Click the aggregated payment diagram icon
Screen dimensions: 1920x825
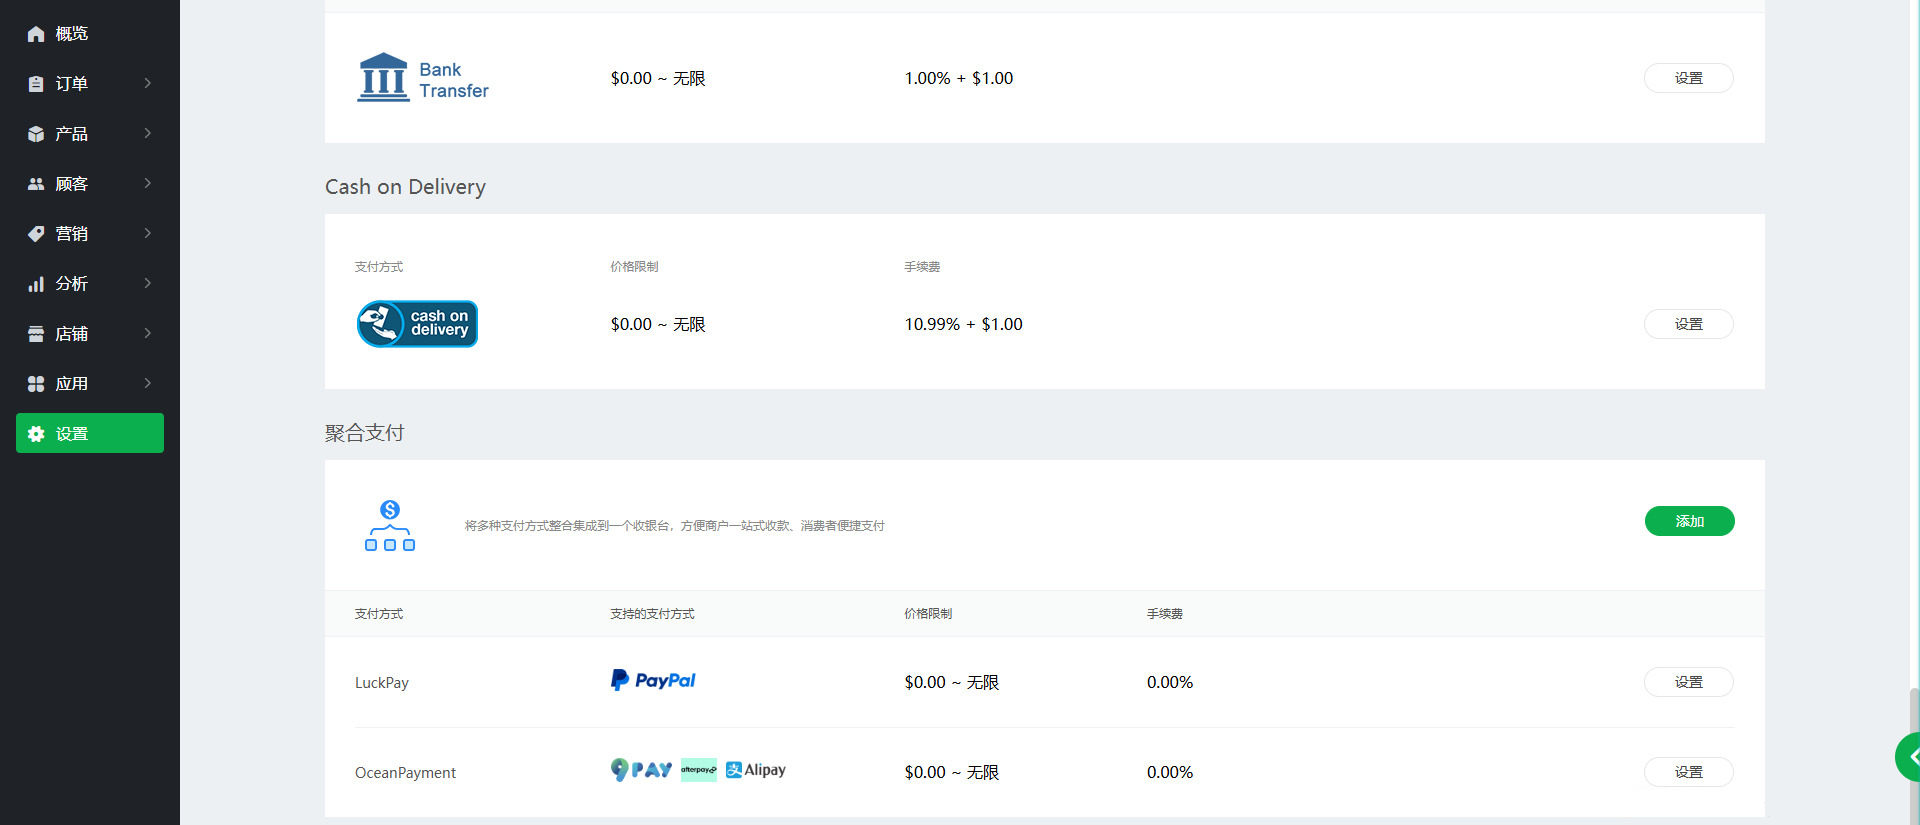pyautogui.click(x=390, y=526)
